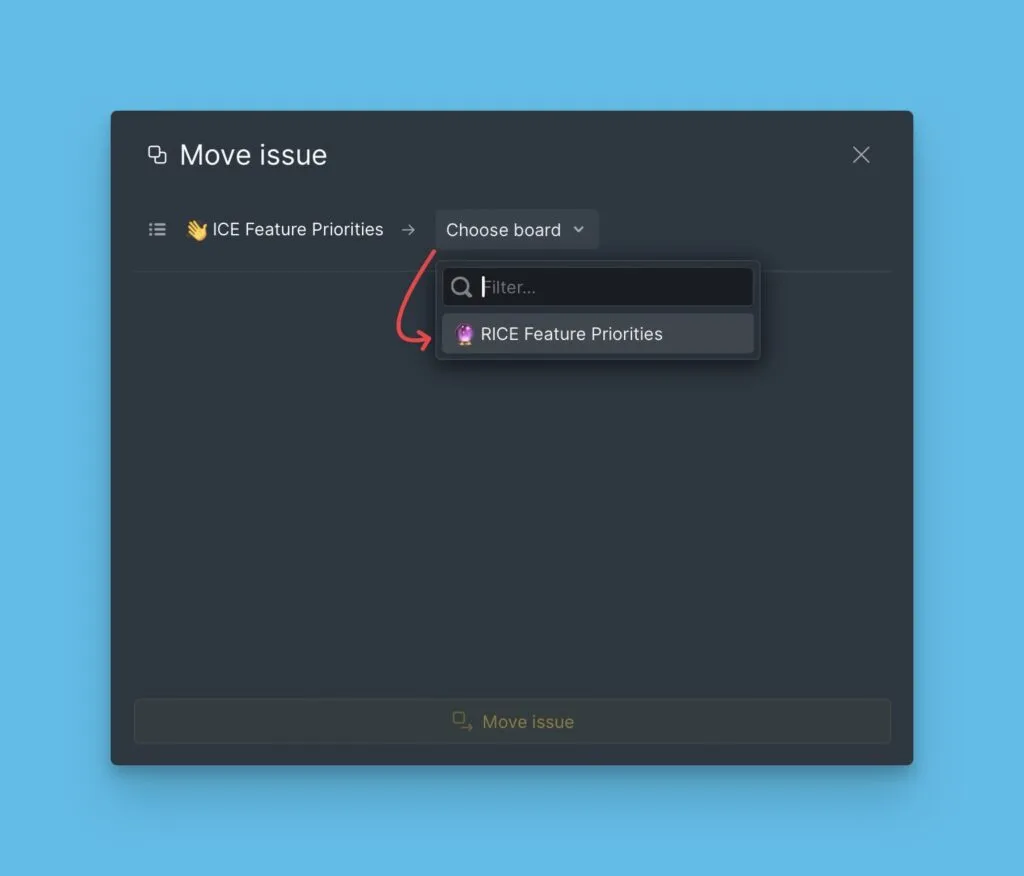This screenshot has height=876, width=1024.
Task: Click the empty dialog body area
Action: tap(512, 523)
